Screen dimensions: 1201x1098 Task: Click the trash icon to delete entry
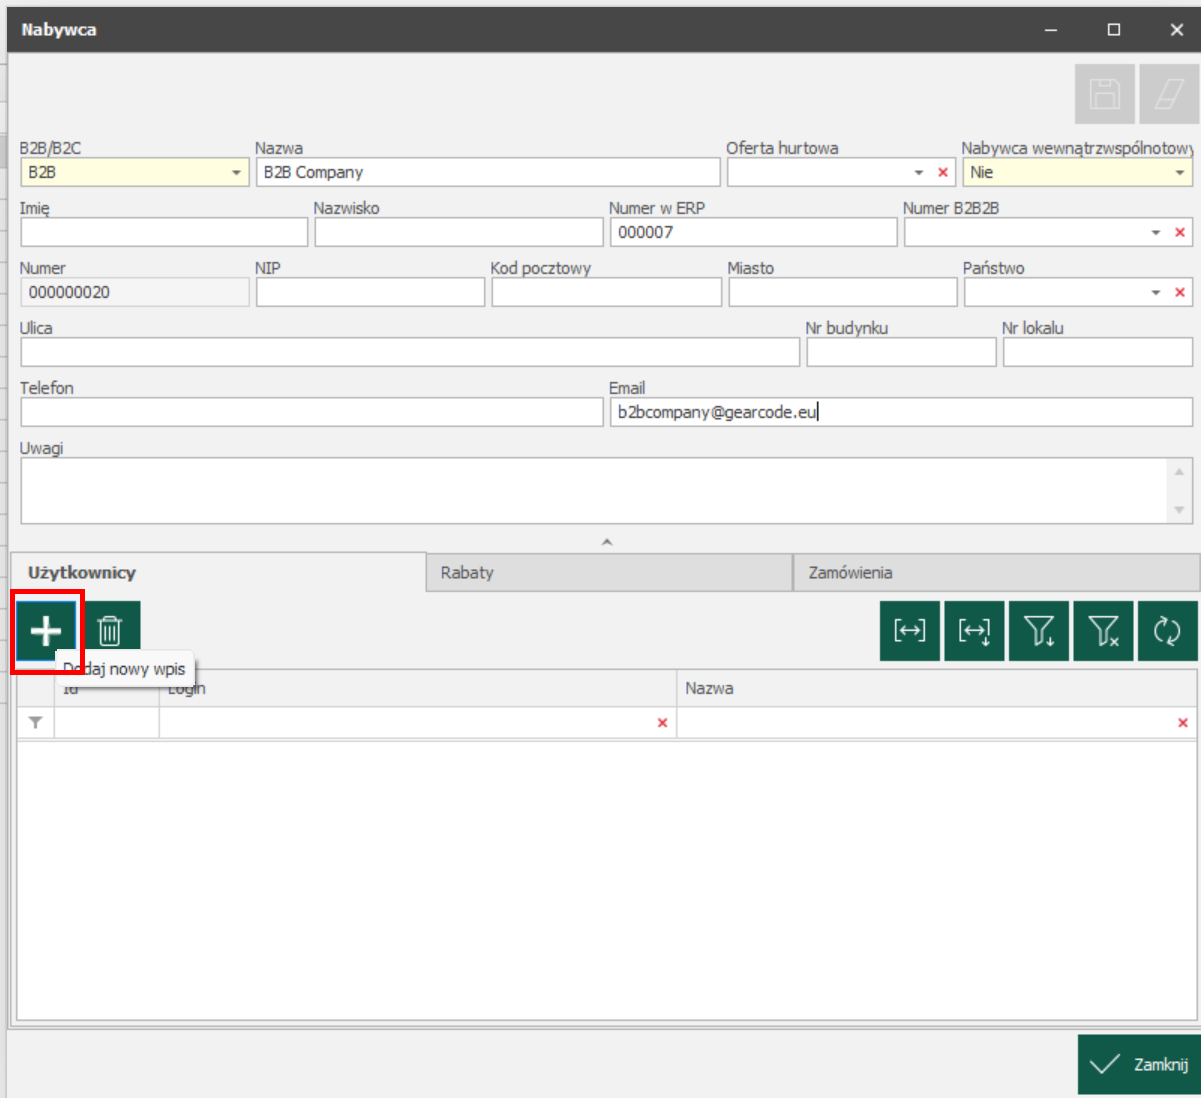pos(110,631)
